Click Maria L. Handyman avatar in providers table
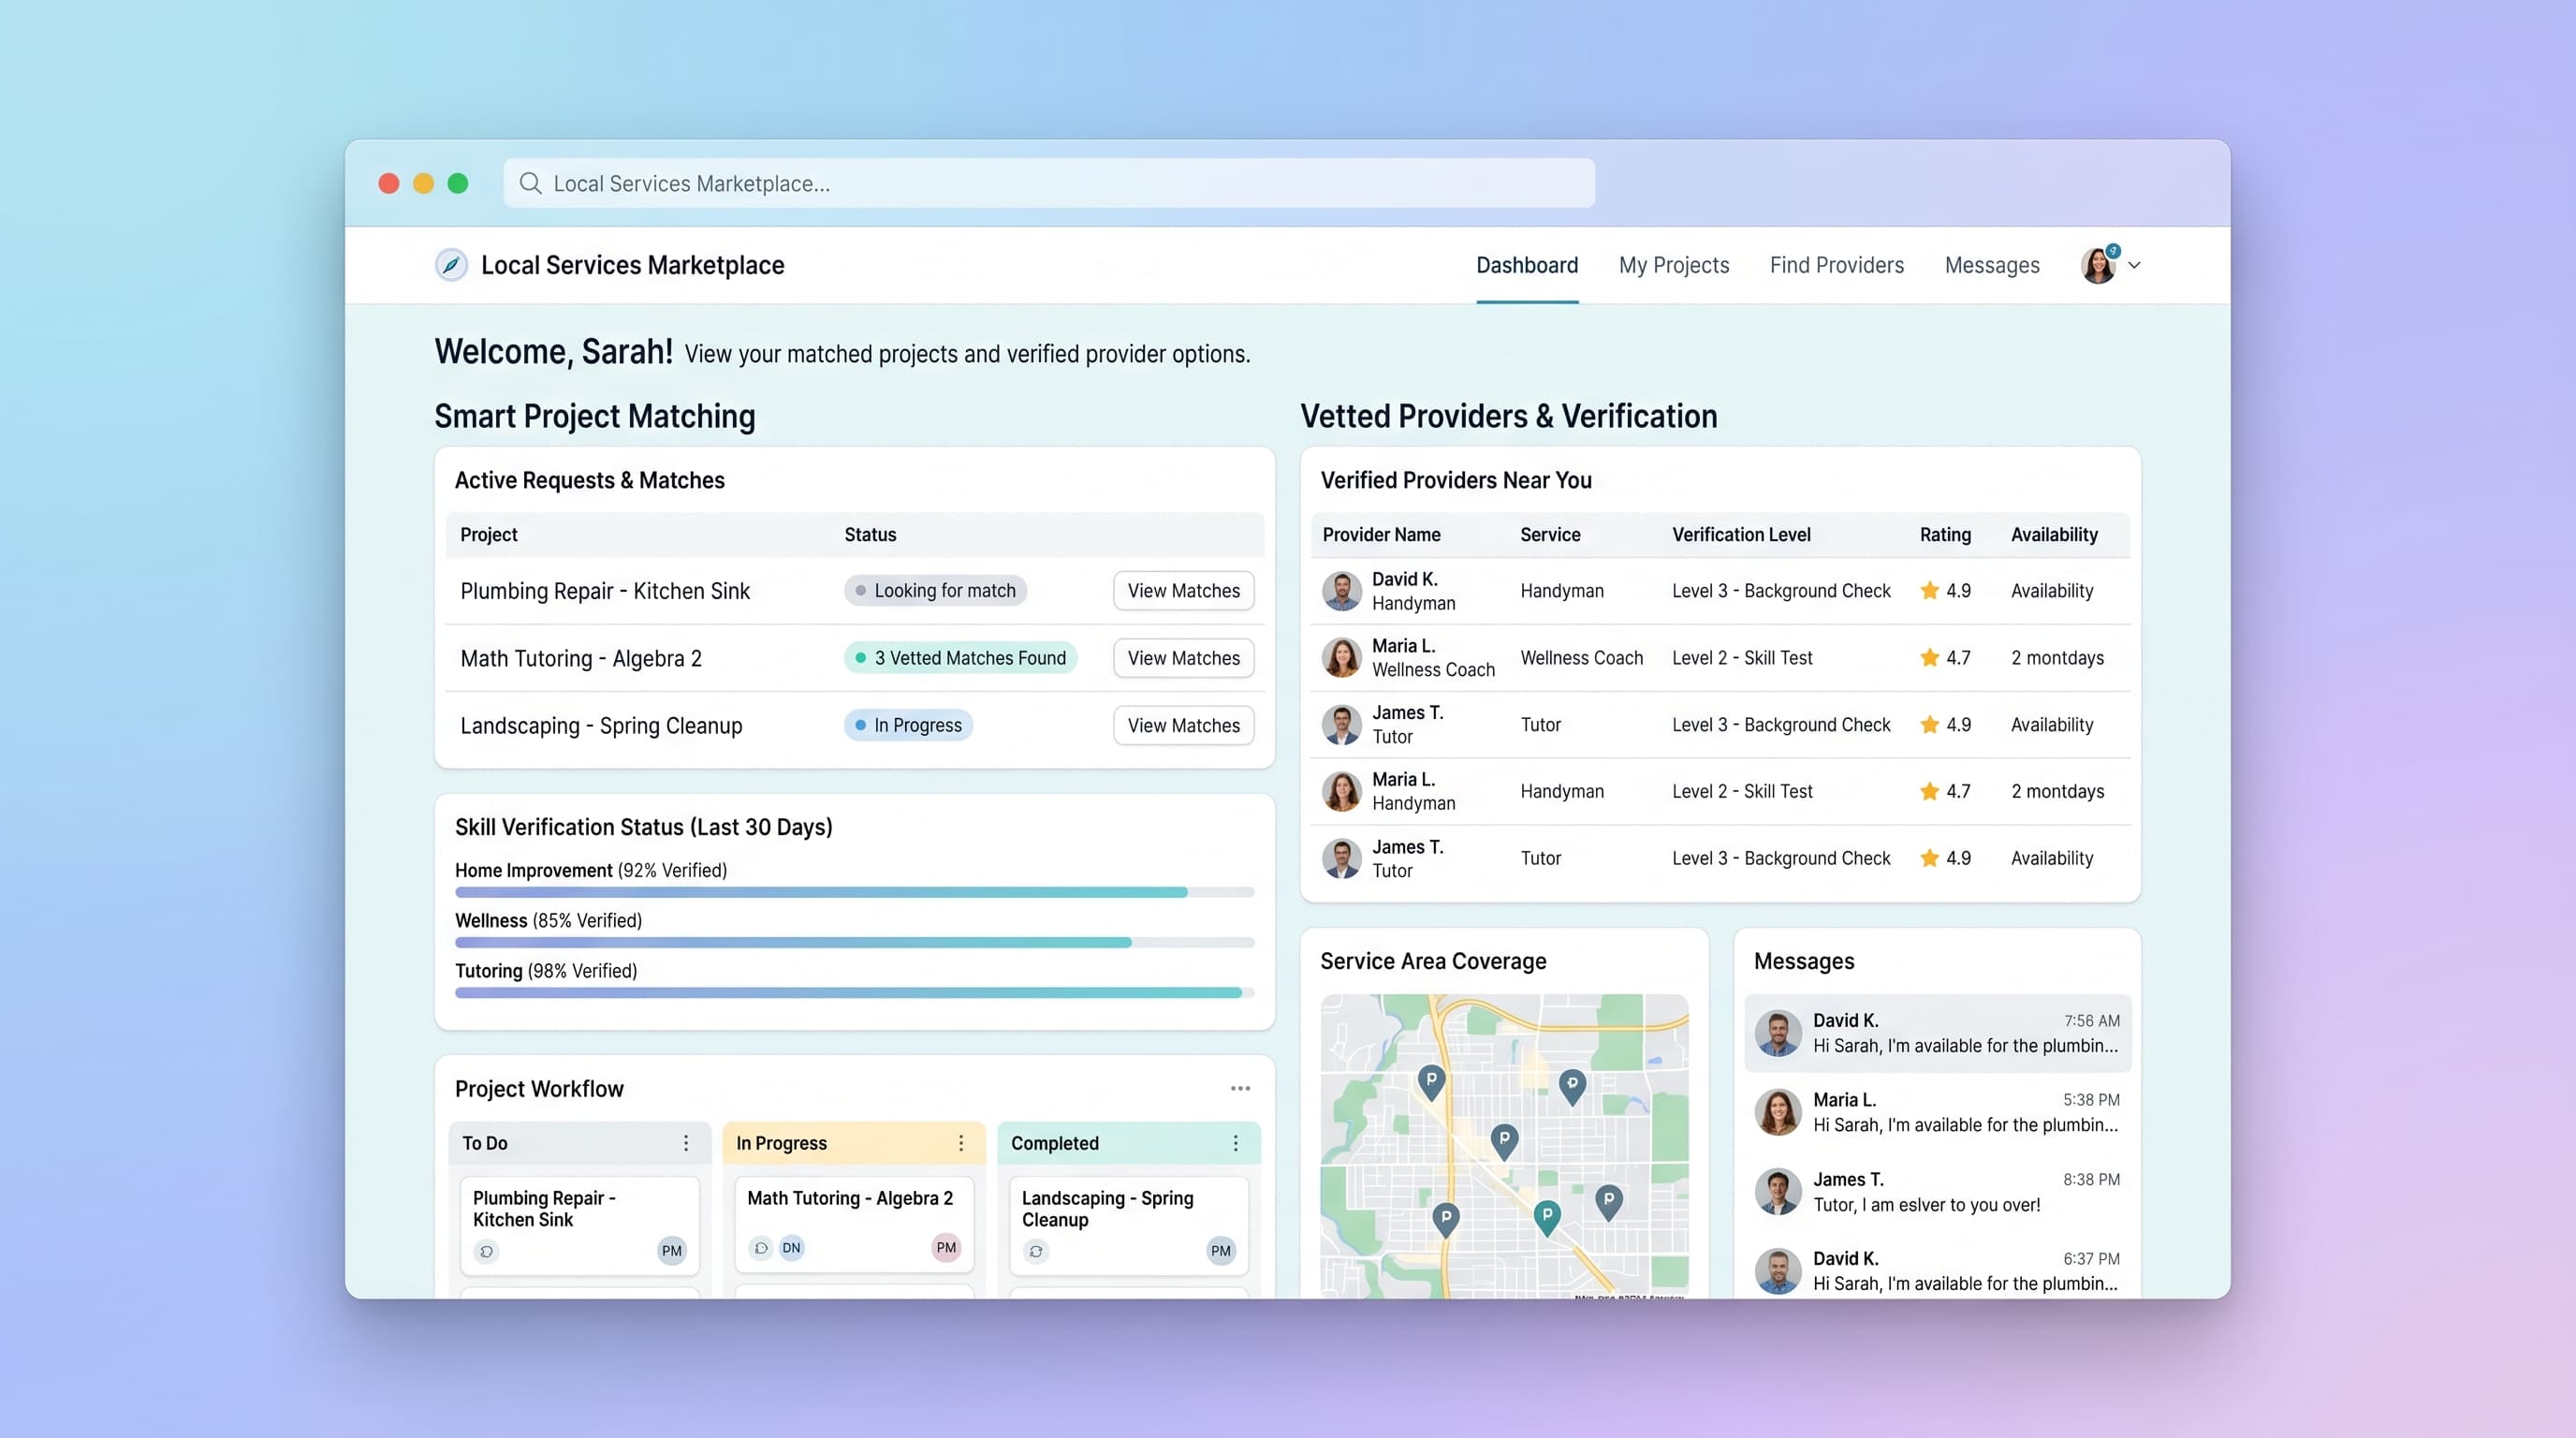 point(1342,791)
